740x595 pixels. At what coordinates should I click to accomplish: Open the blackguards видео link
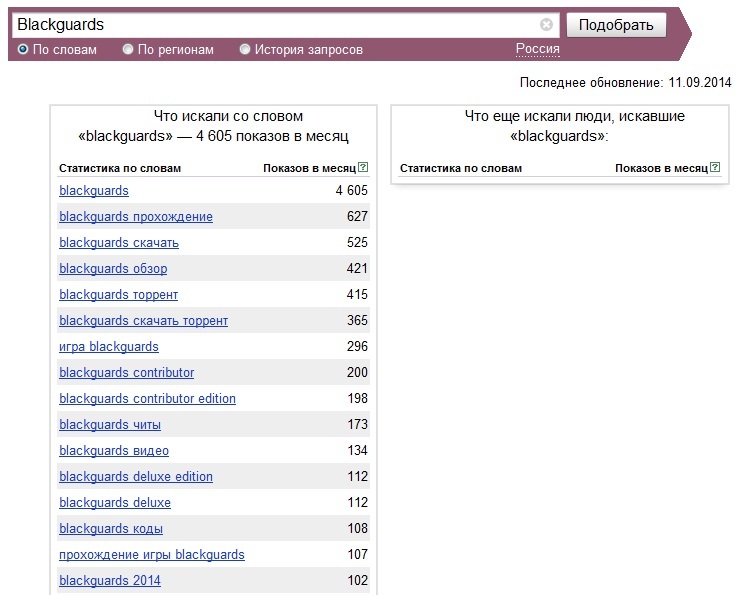pos(114,451)
